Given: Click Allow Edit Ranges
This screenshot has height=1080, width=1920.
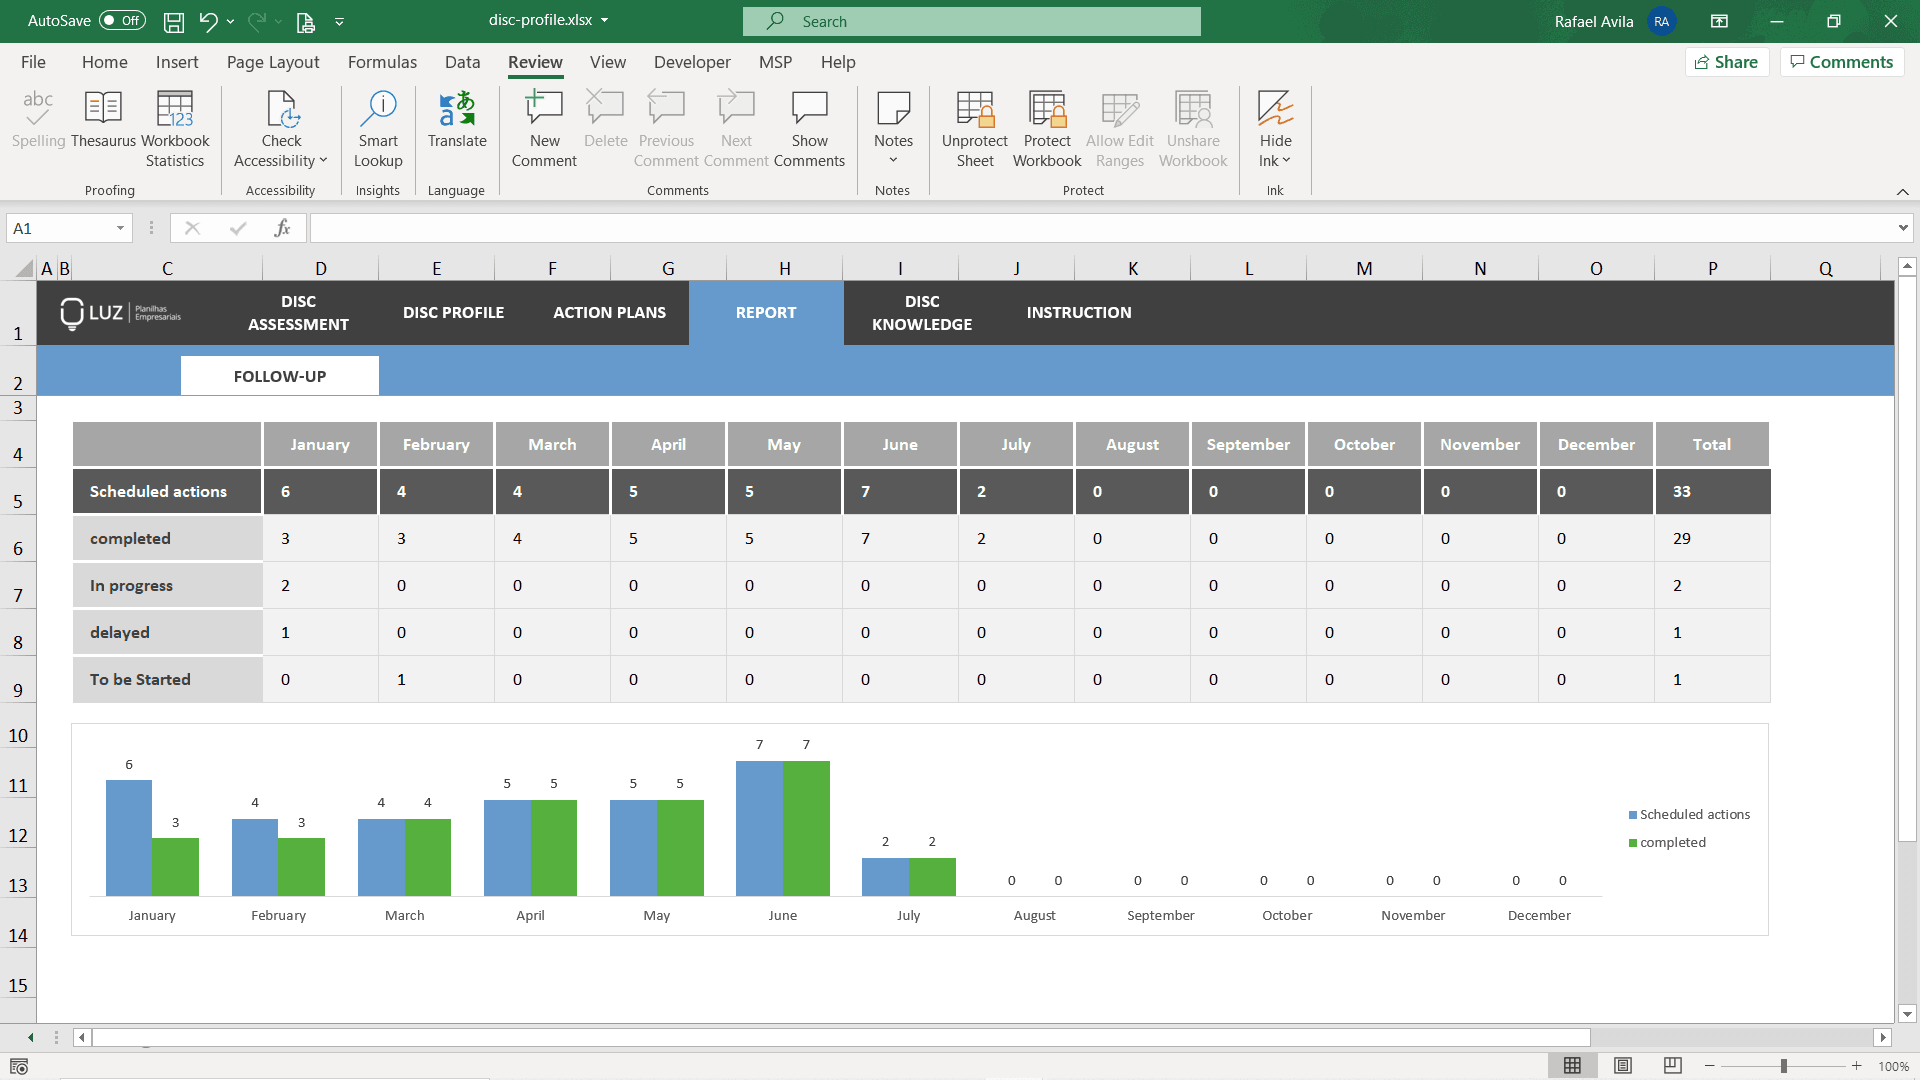Looking at the screenshot, I should [1119, 127].
